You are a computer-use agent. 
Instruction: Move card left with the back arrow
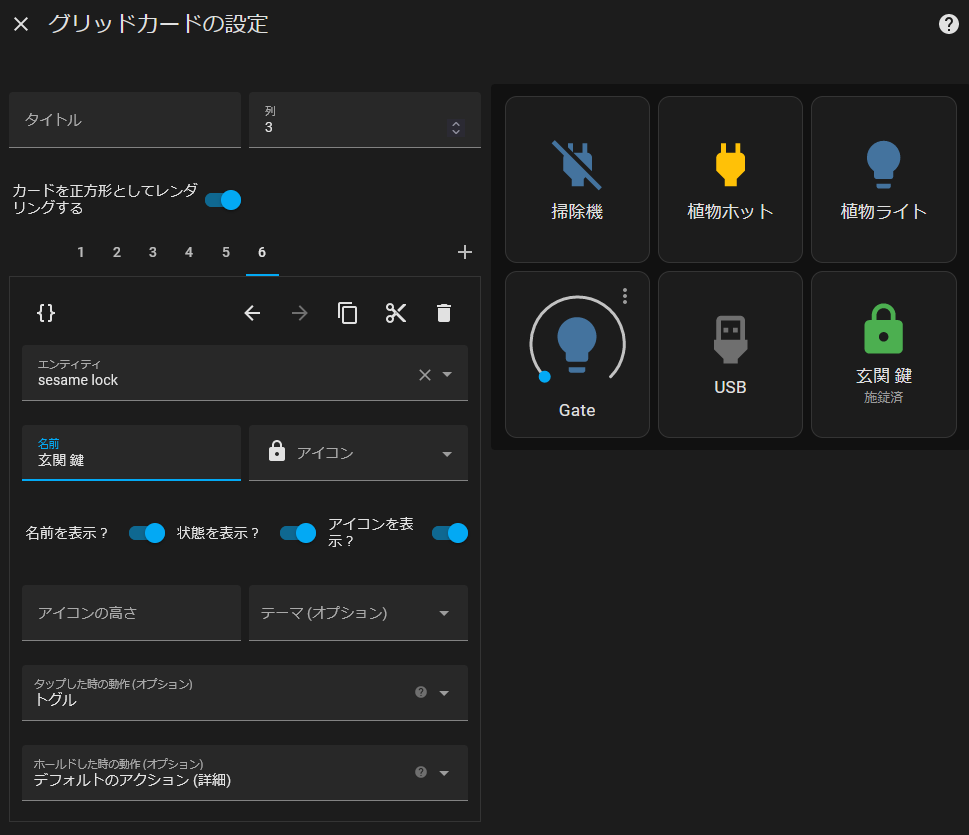click(x=252, y=313)
